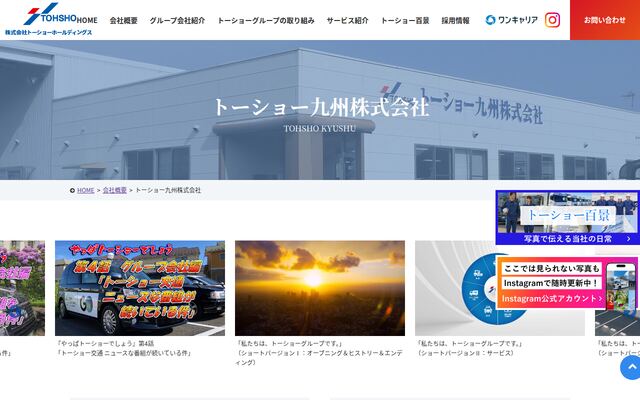Viewport: 640px width, 400px height.
Task: Click HOME breadcrumb link
Action: pyautogui.click(x=86, y=190)
